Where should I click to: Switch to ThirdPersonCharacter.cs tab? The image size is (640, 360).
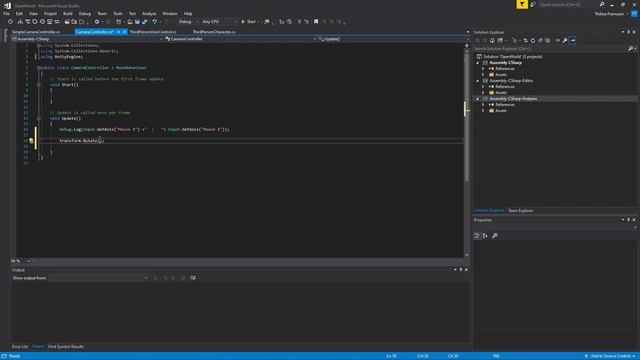(x=214, y=32)
